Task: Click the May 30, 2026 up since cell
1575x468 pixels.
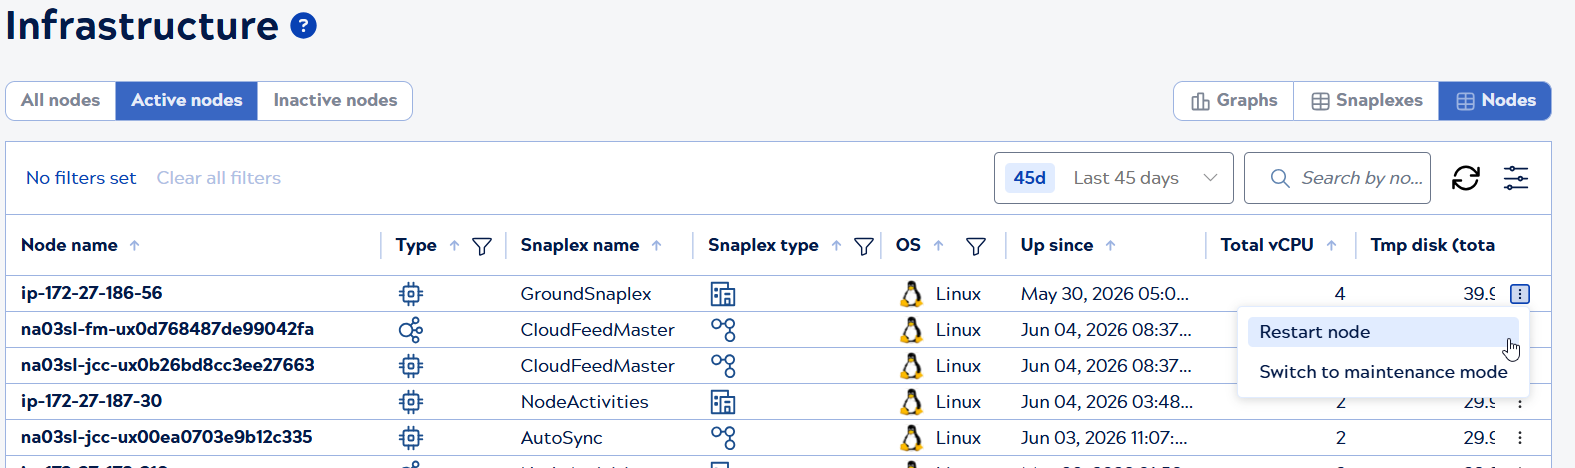Action: pos(1105,294)
